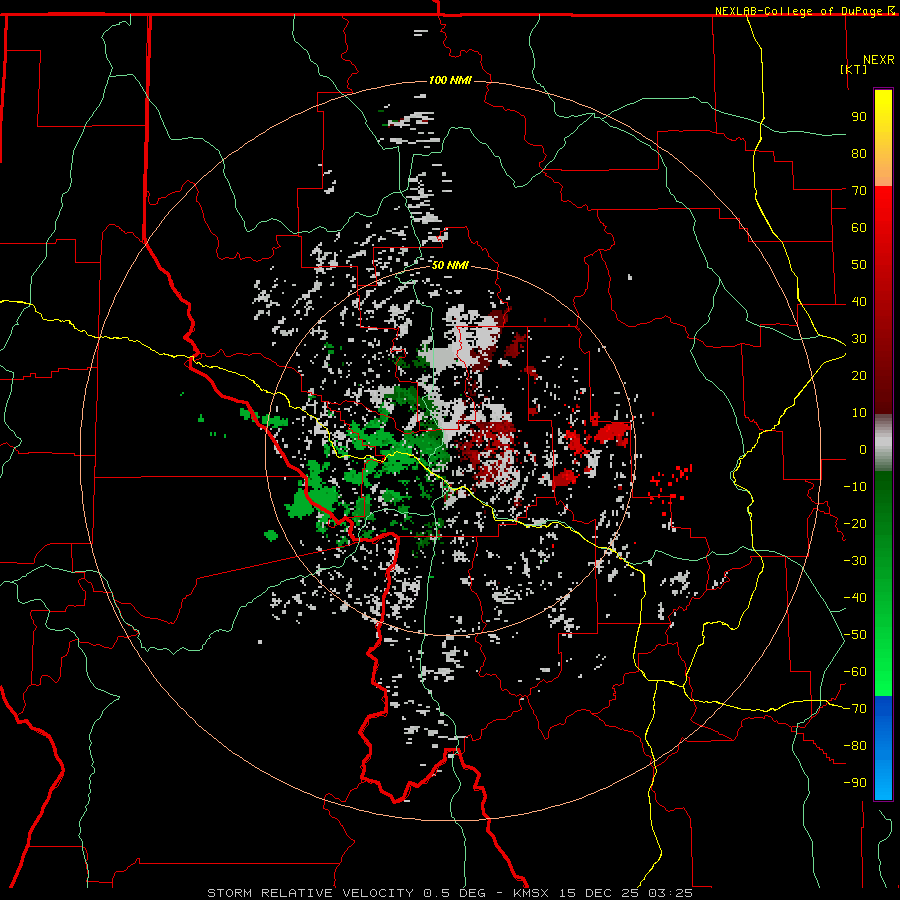Click the blue bottom segment of the color bar
The image size is (900, 900).
tap(883, 748)
